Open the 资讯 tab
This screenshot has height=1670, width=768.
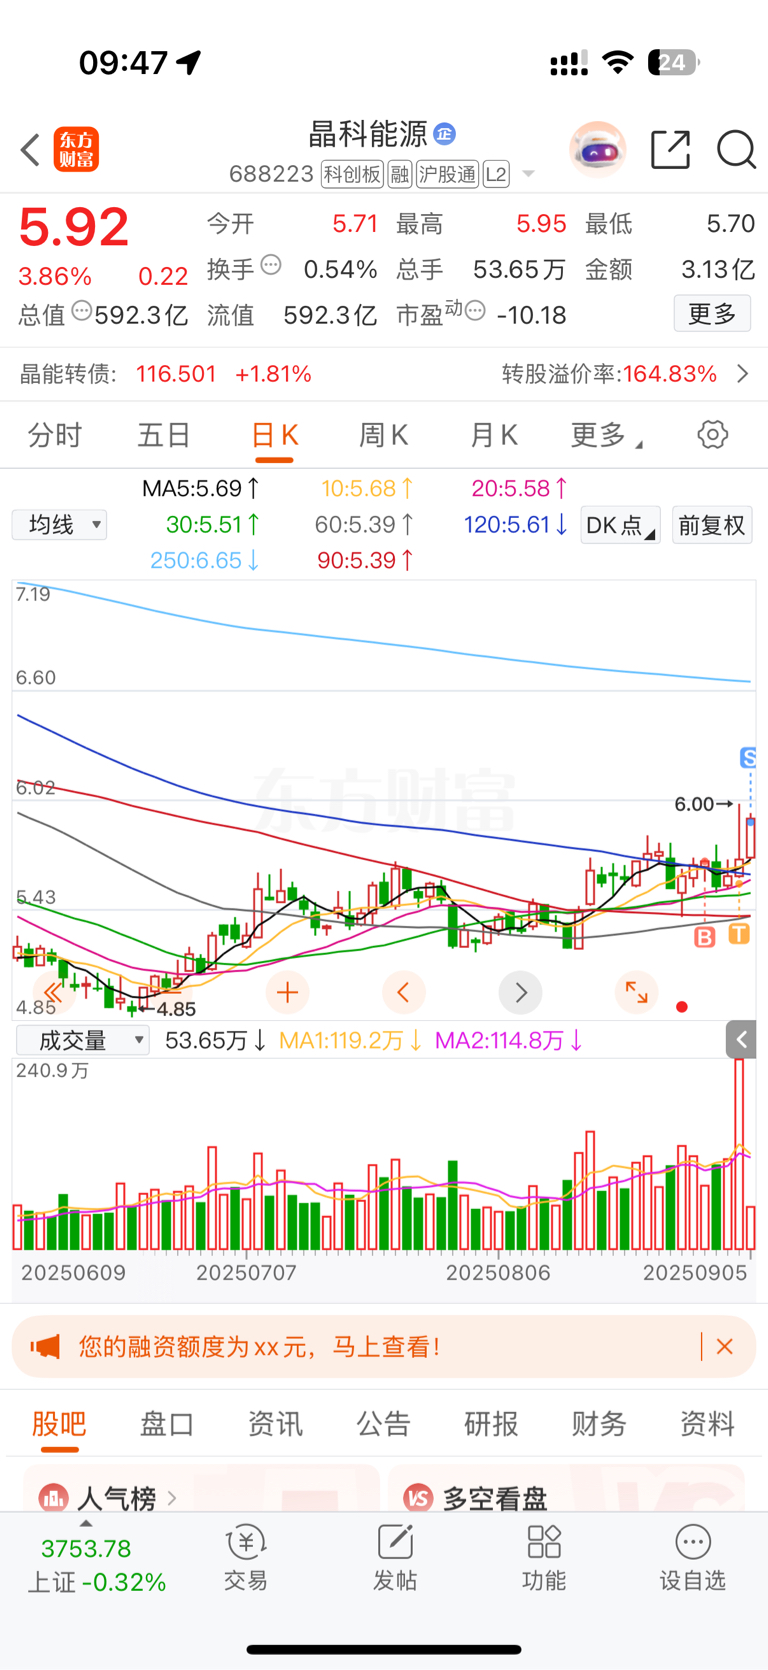coord(275,1423)
